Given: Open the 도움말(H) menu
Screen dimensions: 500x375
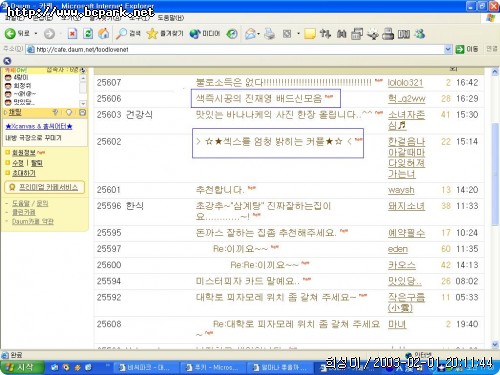Looking at the screenshot, I should click(171, 18).
